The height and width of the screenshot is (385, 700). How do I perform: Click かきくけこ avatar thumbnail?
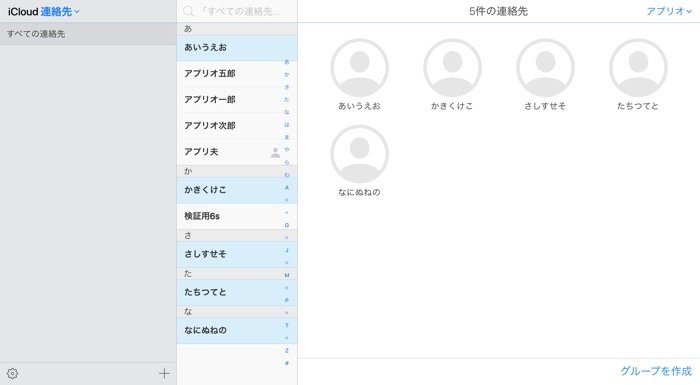(452, 68)
